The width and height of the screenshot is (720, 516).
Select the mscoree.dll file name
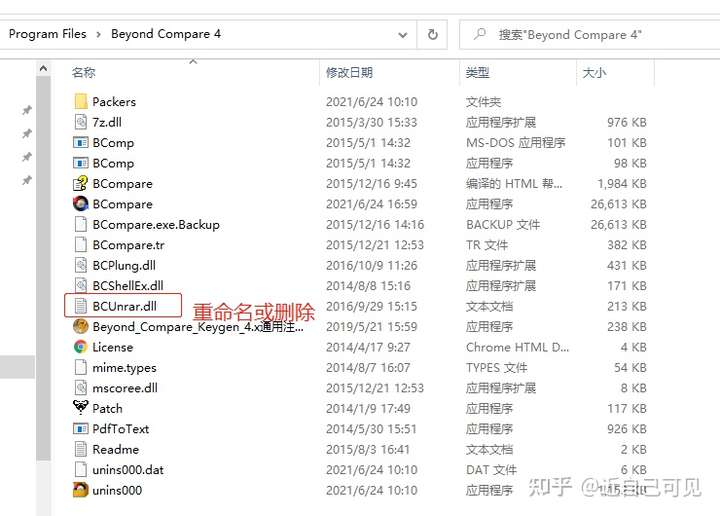pos(125,388)
